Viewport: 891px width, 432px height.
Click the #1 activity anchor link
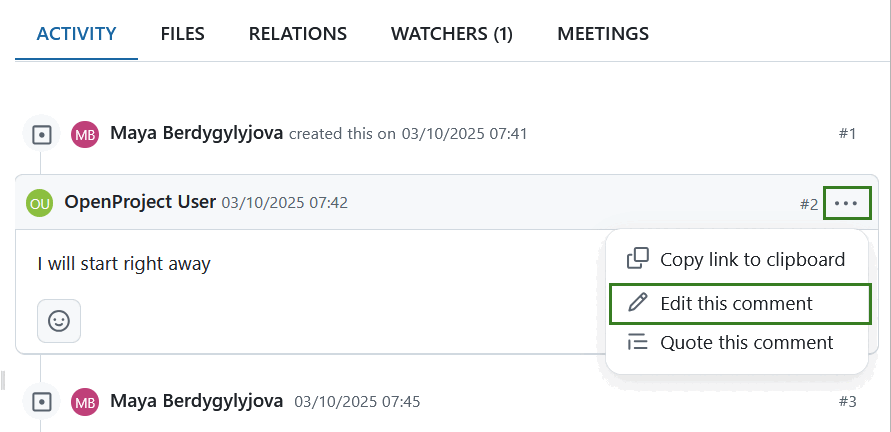pyautogui.click(x=847, y=134)
